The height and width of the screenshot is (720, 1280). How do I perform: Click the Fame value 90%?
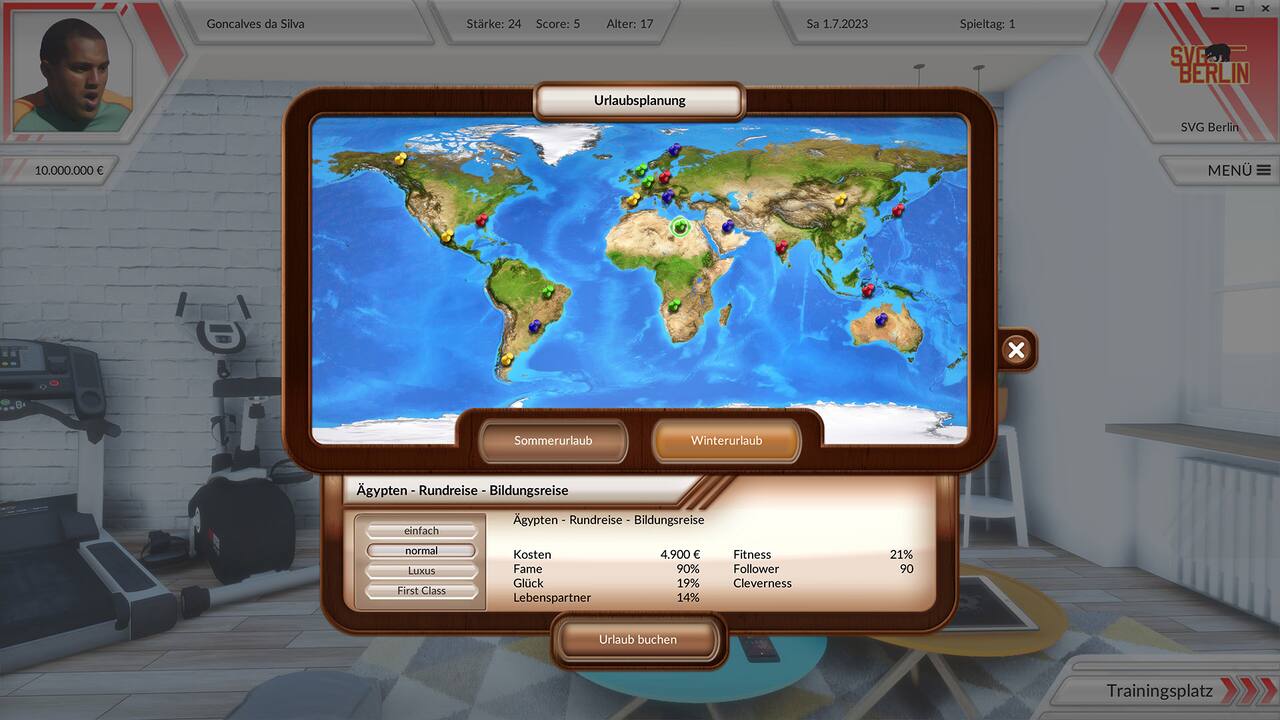[x=688, y=569]
